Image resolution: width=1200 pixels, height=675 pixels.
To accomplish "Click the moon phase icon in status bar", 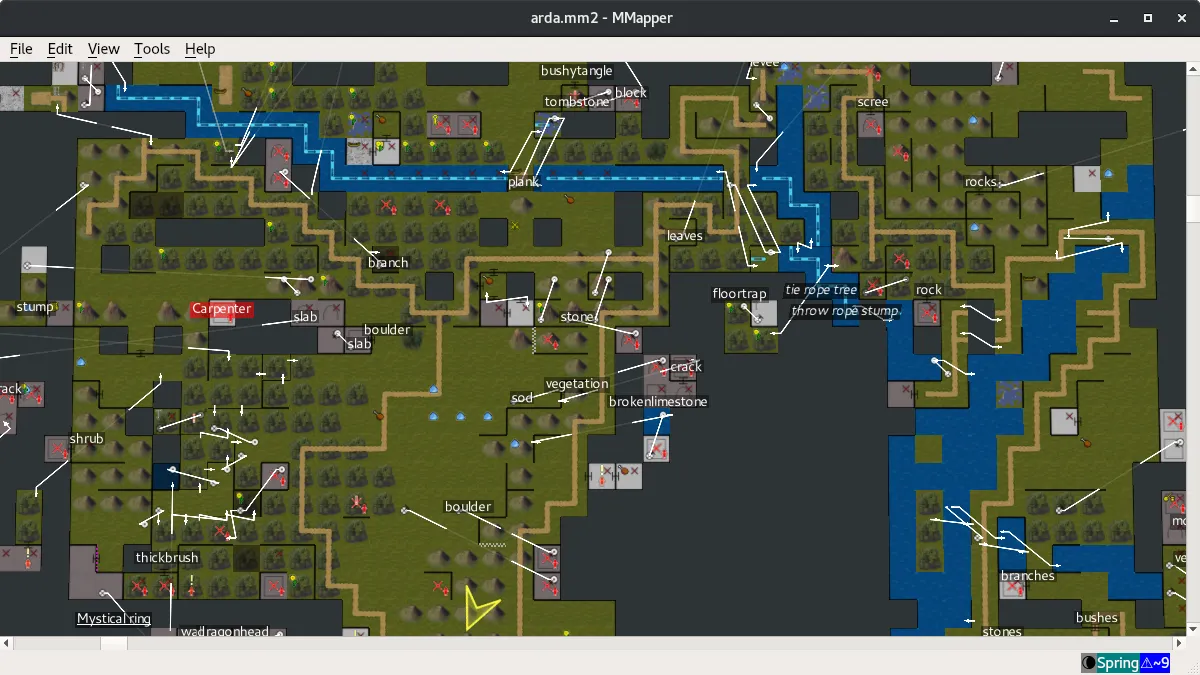I will pos(1088,663).
